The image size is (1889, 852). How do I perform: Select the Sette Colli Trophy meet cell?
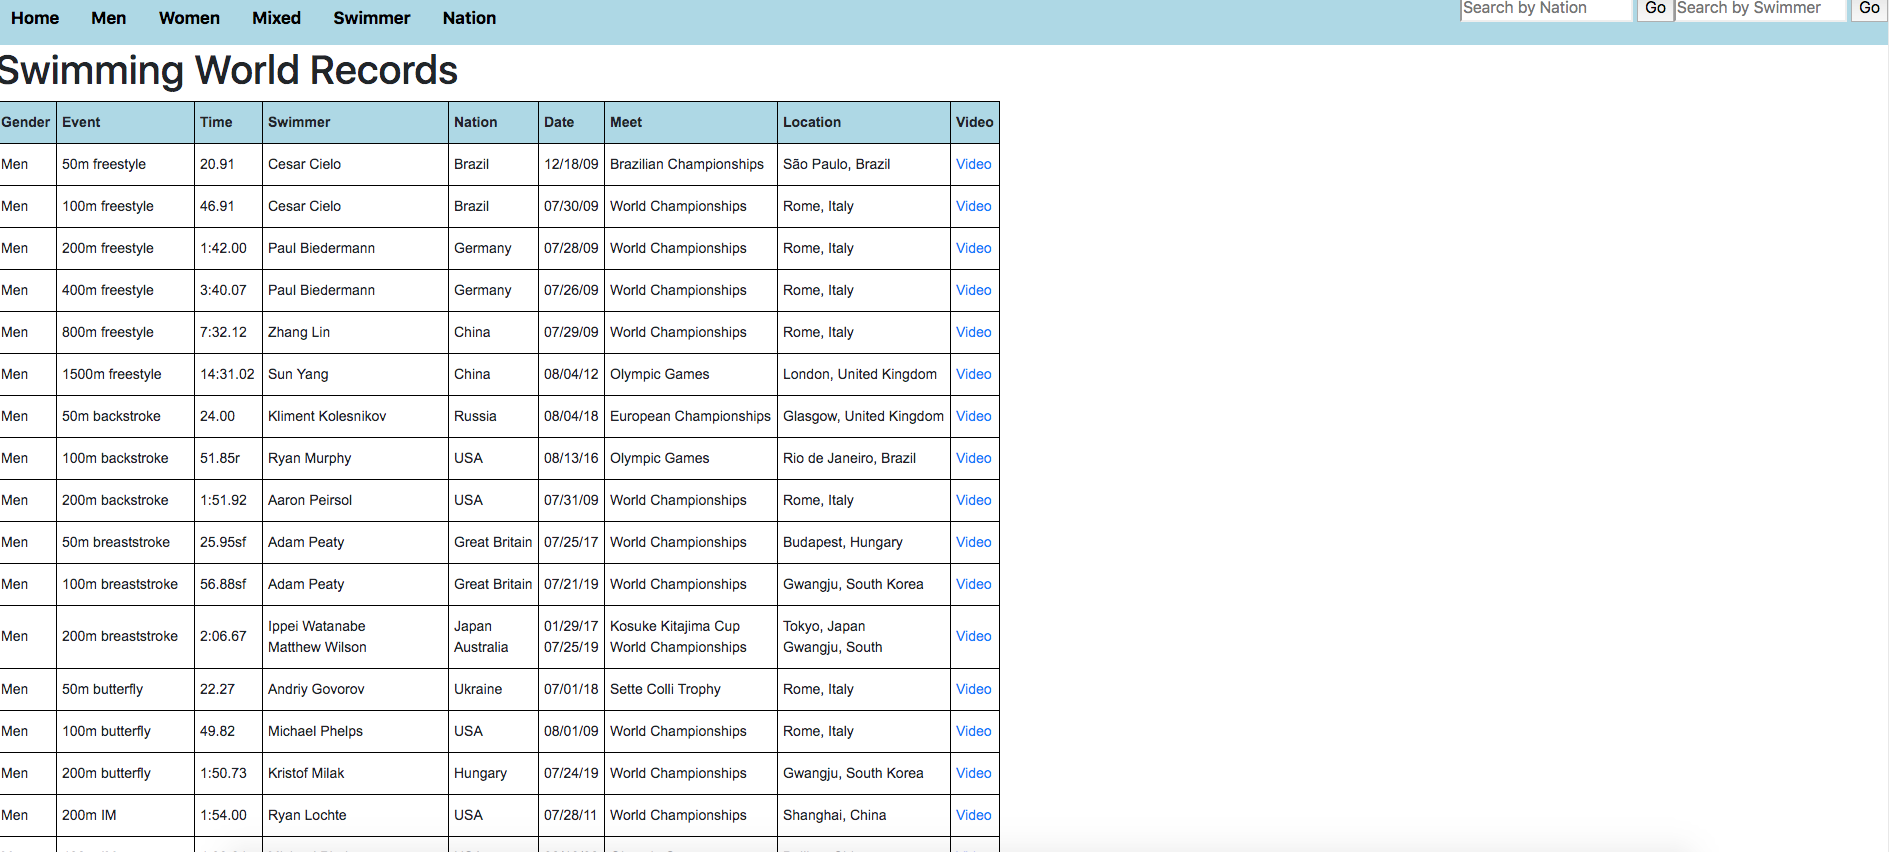tap(691, 689)
